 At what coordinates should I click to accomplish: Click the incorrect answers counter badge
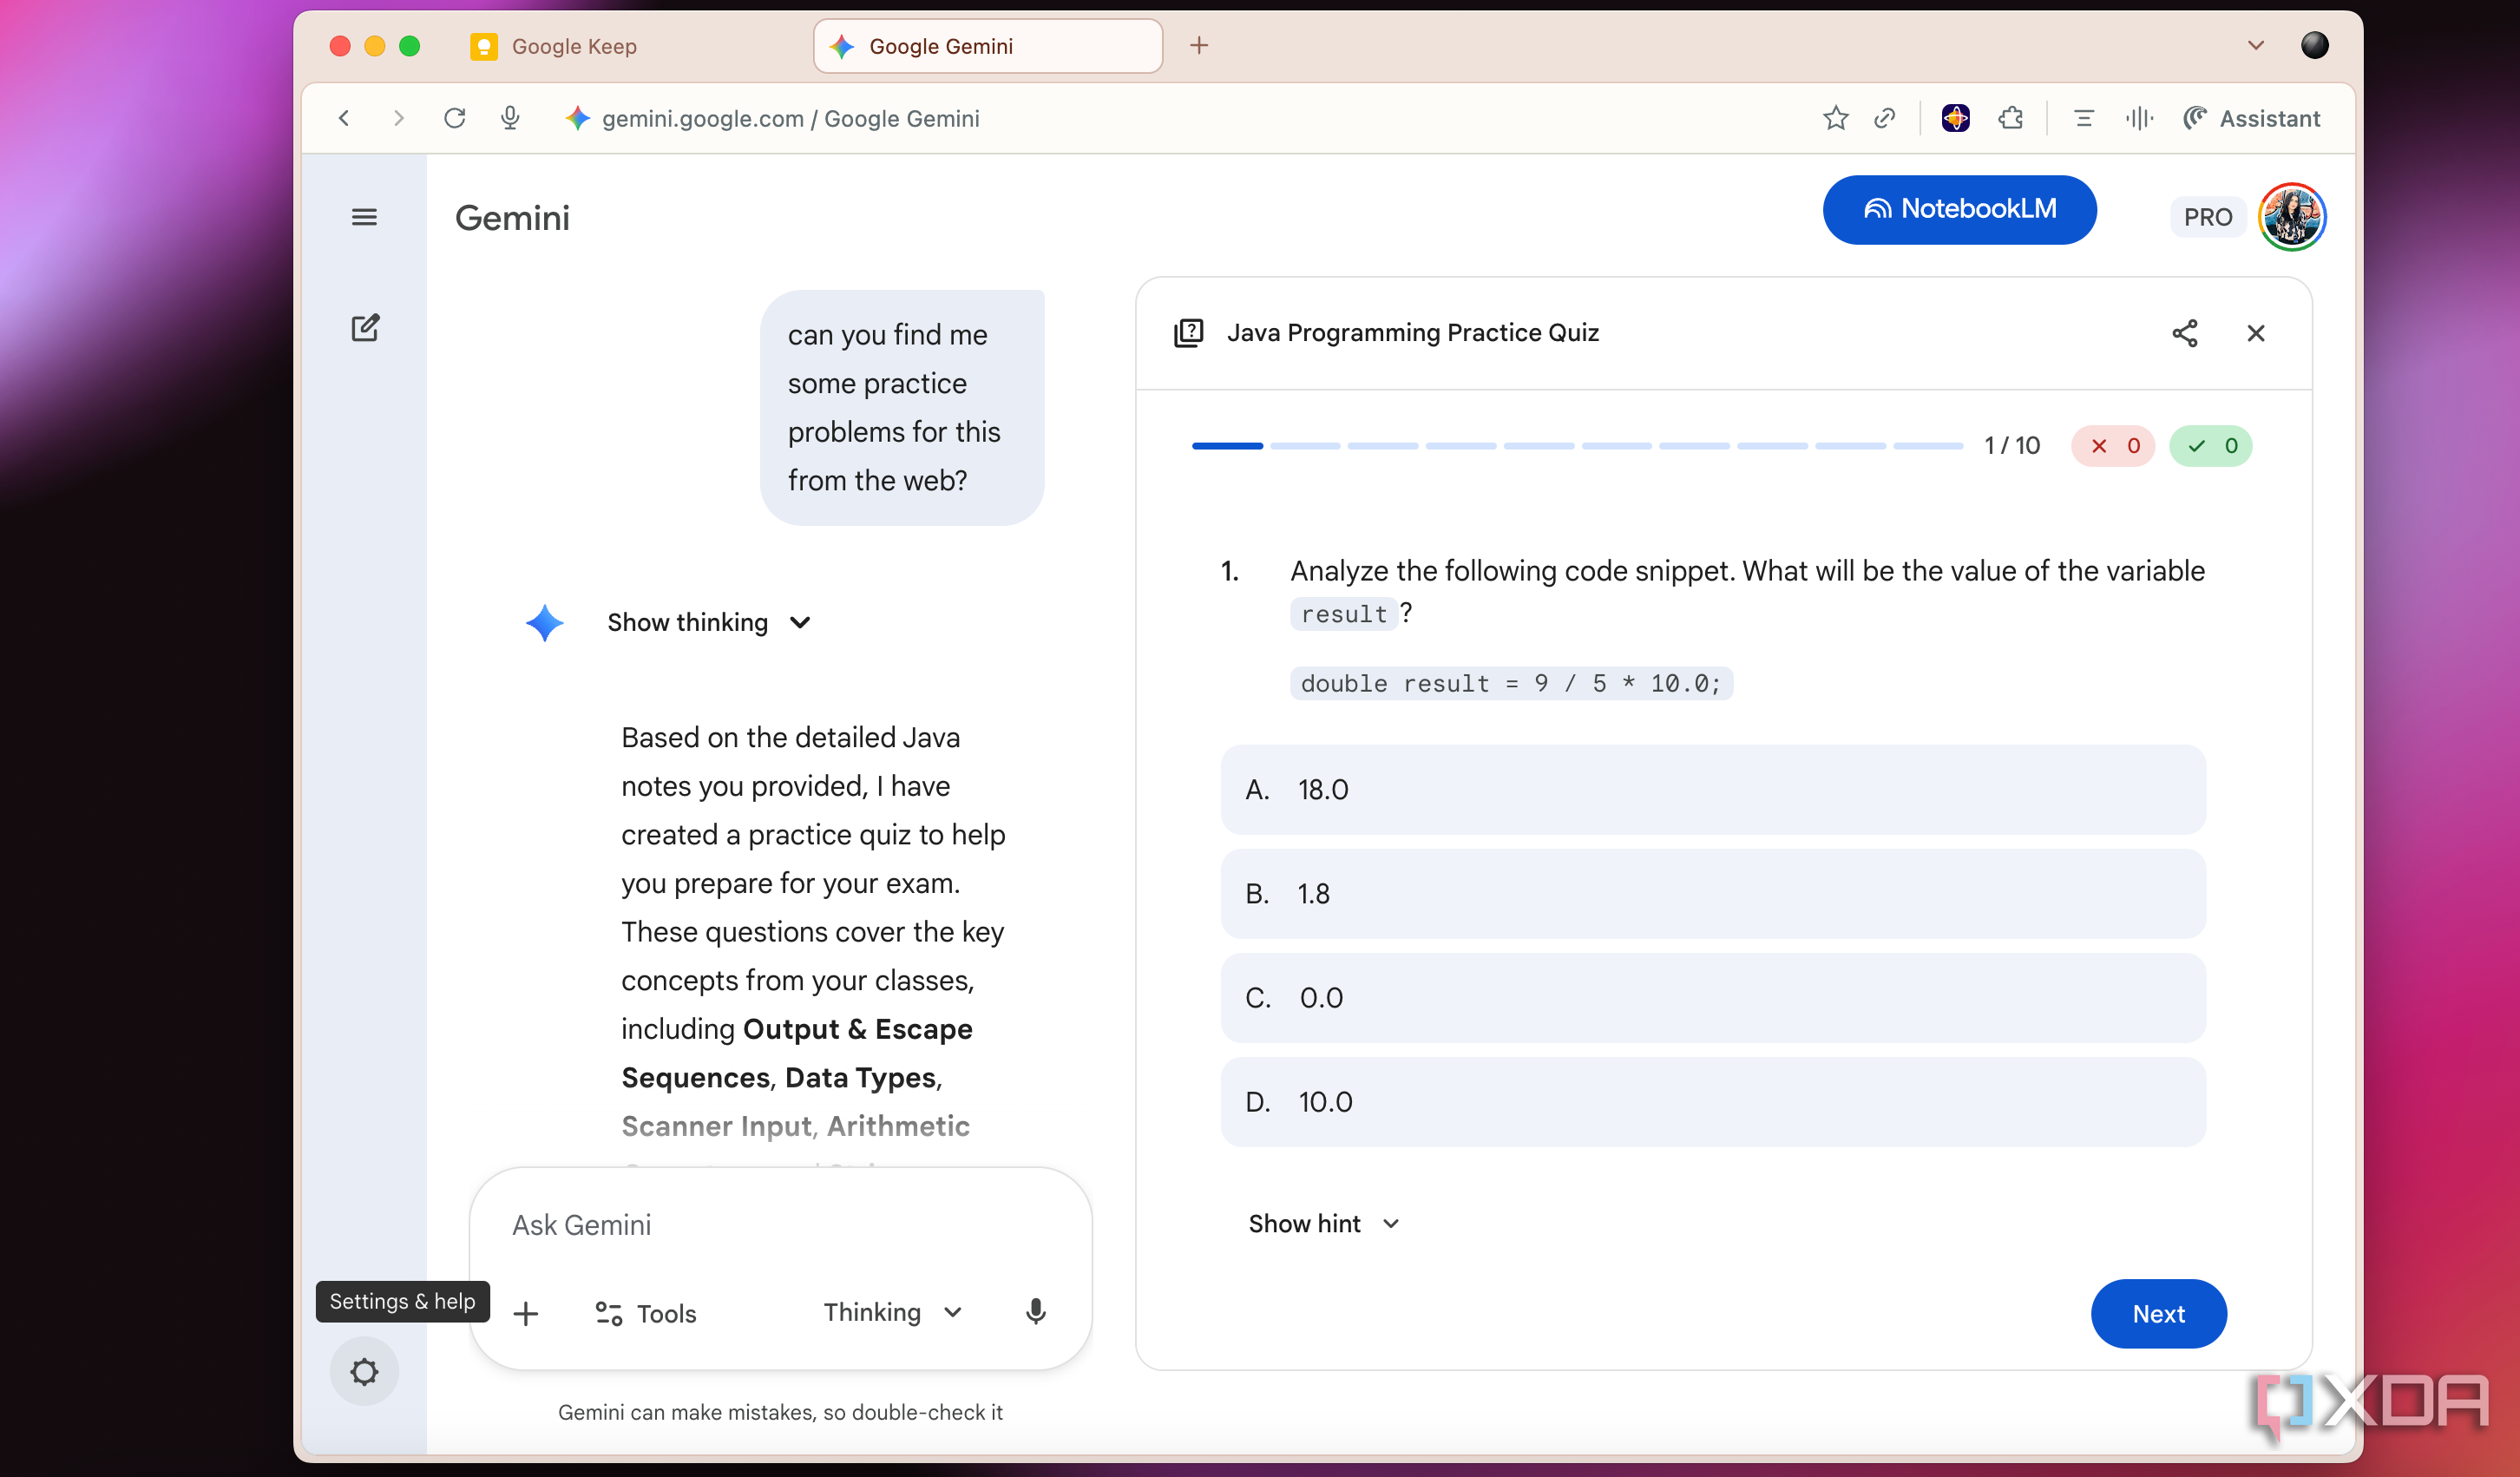point(2112,445)
